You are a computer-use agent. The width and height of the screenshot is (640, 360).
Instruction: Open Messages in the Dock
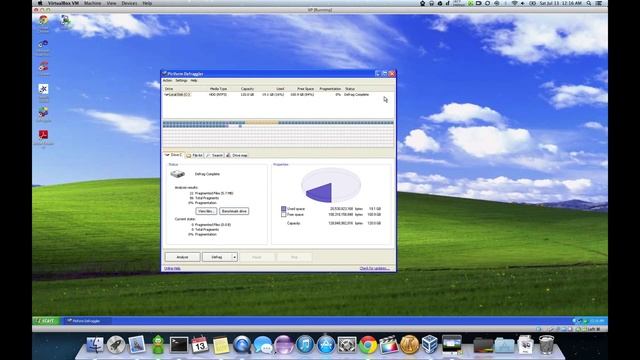pyautogui.click(x=263, y=345)
